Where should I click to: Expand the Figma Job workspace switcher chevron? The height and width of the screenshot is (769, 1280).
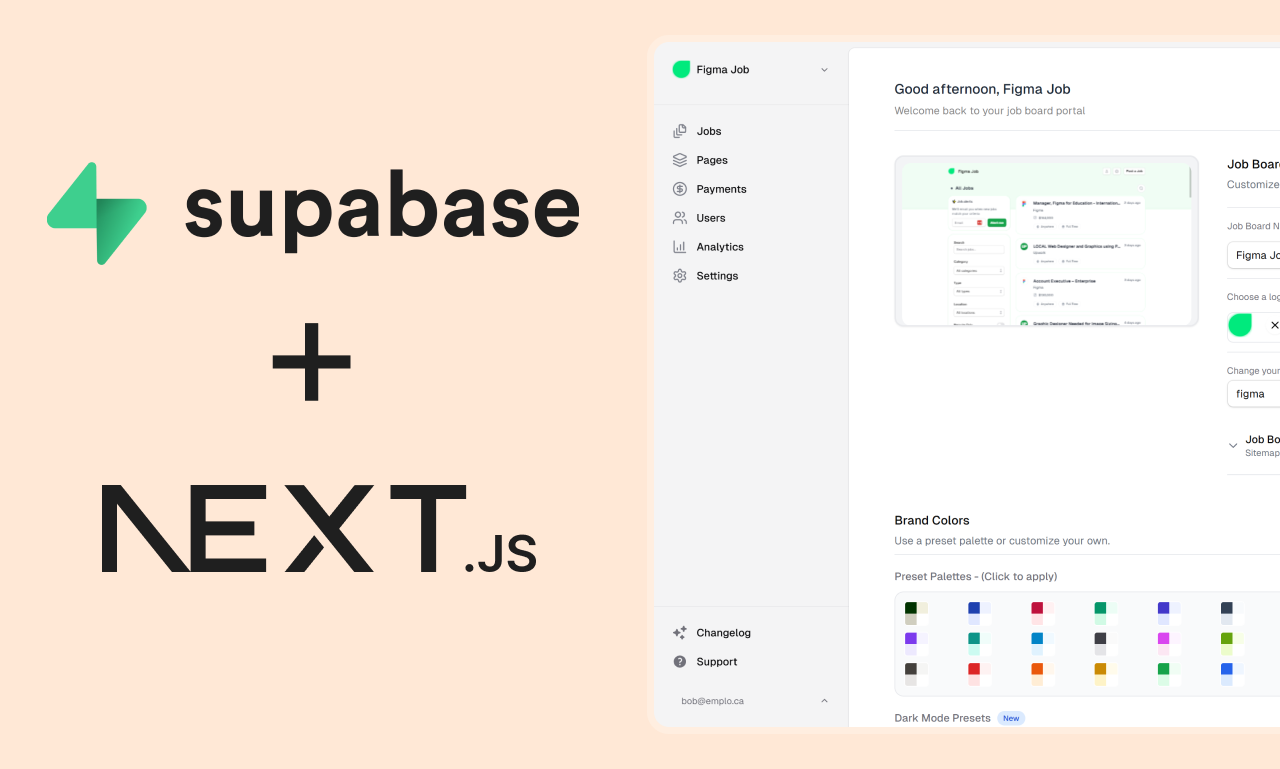point(824,70)
